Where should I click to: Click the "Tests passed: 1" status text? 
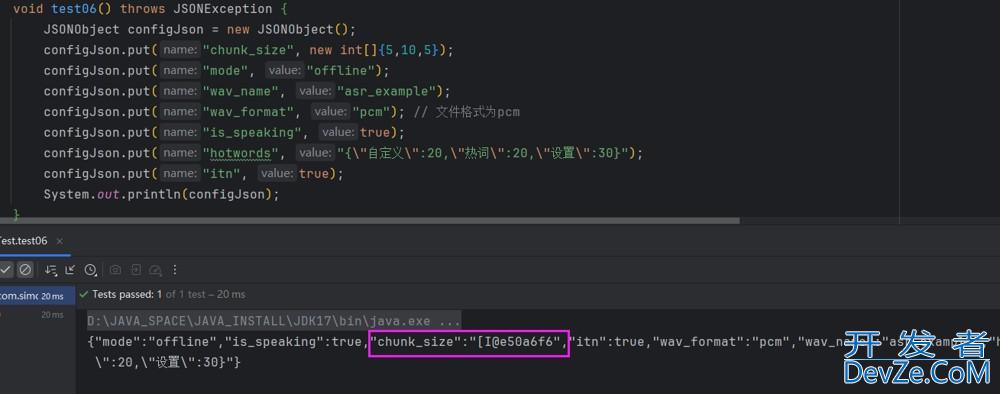click(x=127, y=295)
